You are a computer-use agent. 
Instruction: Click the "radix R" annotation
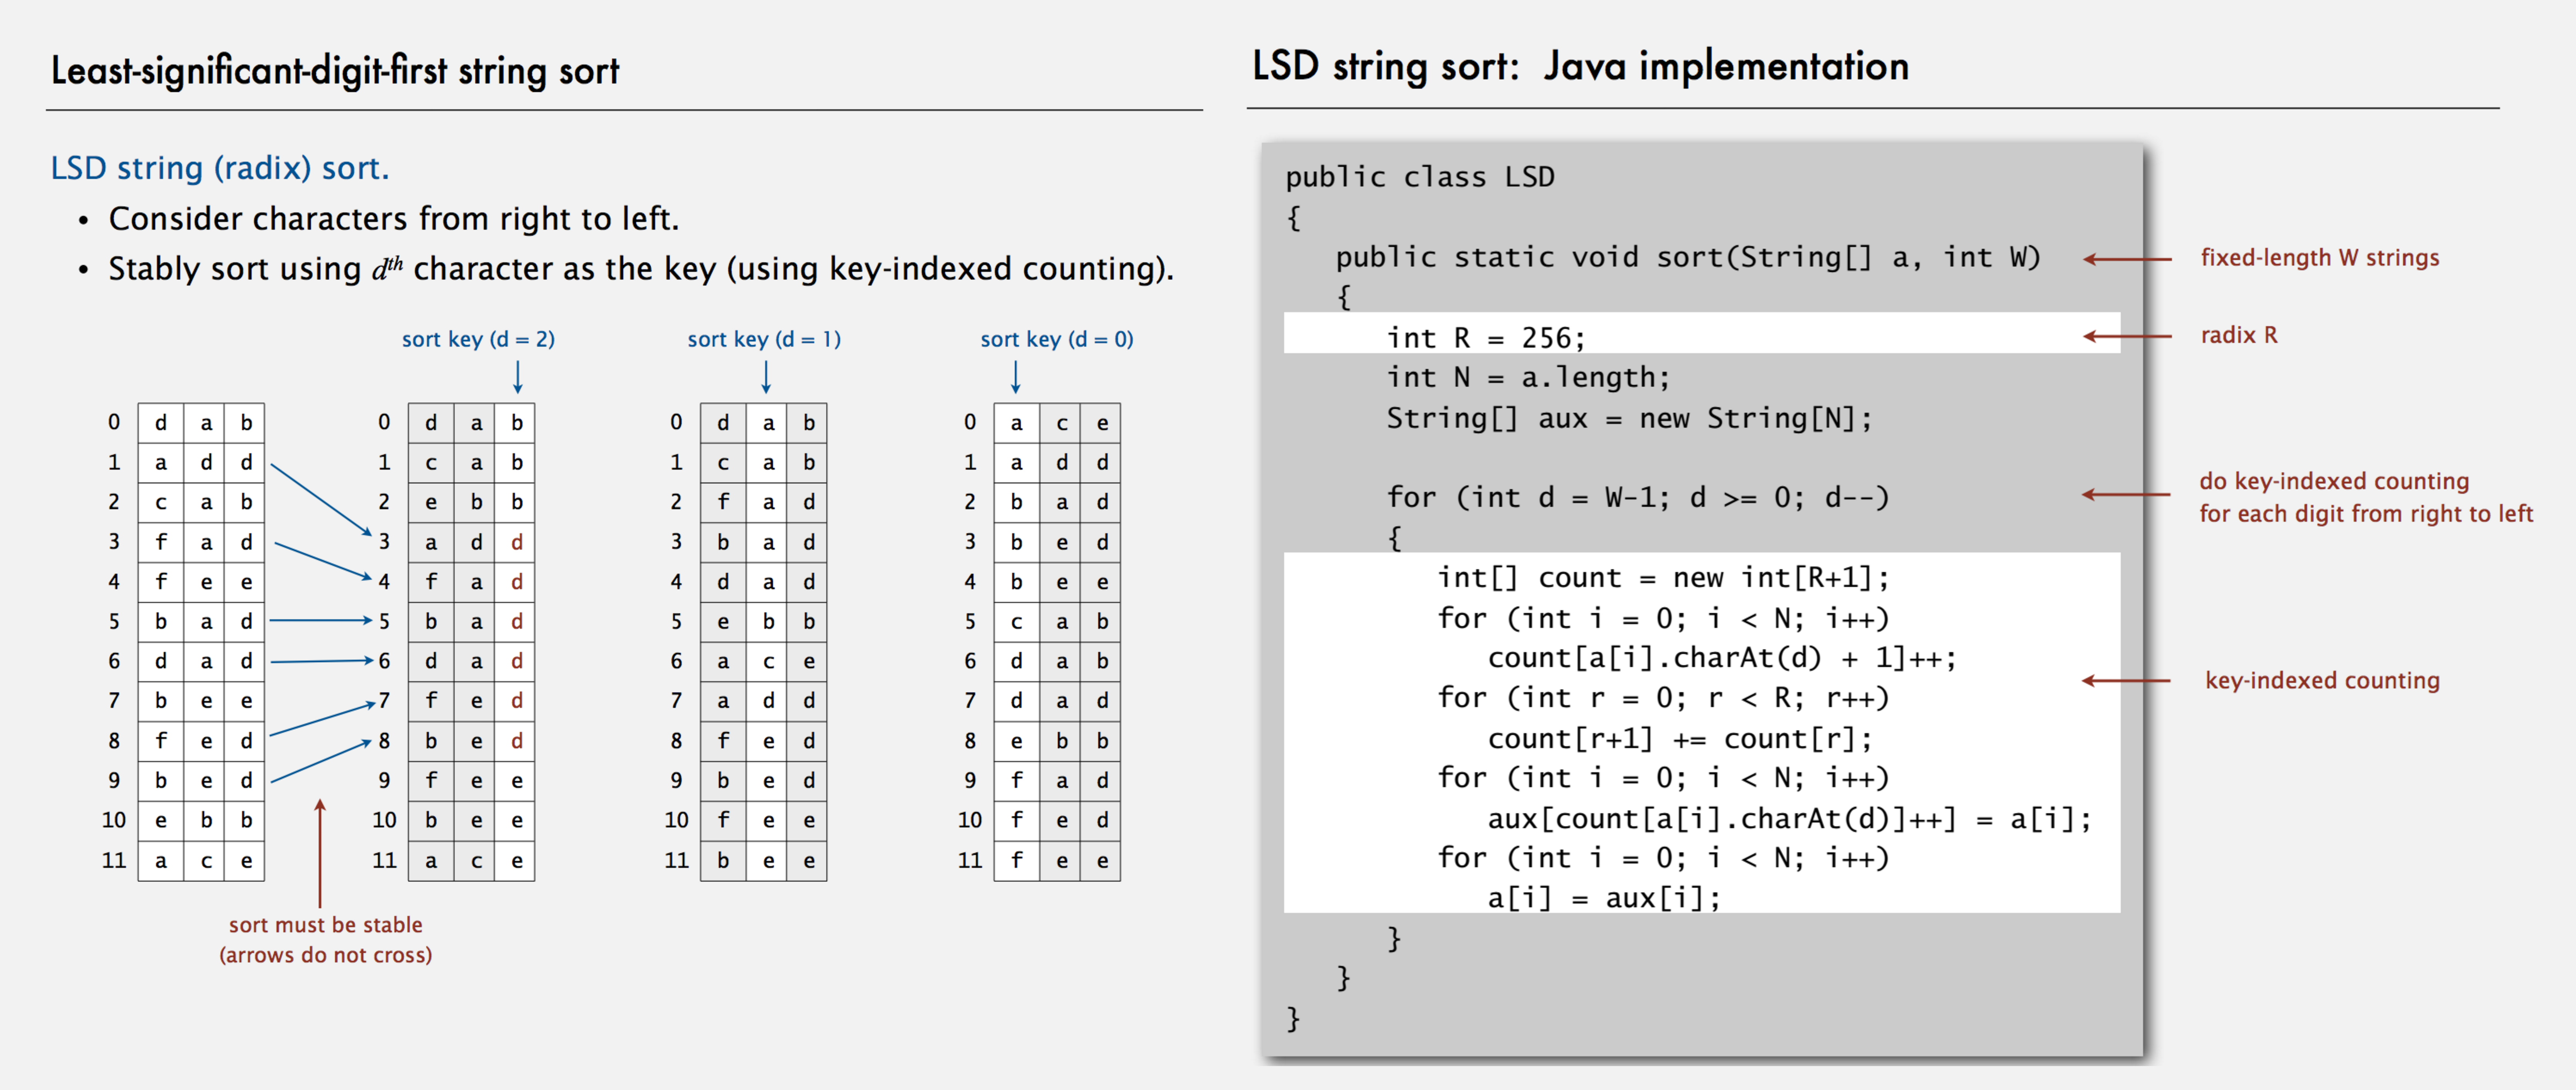pos(2239,335)
